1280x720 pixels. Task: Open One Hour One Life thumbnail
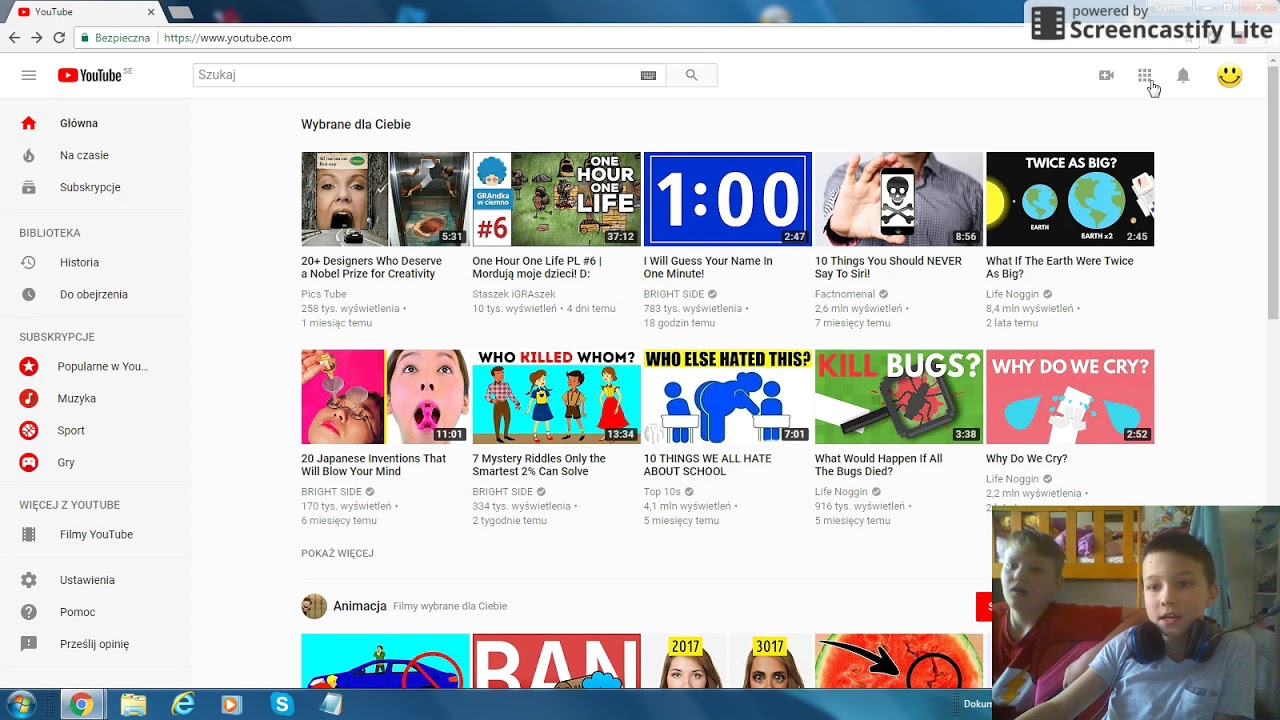tap(556, 199)
